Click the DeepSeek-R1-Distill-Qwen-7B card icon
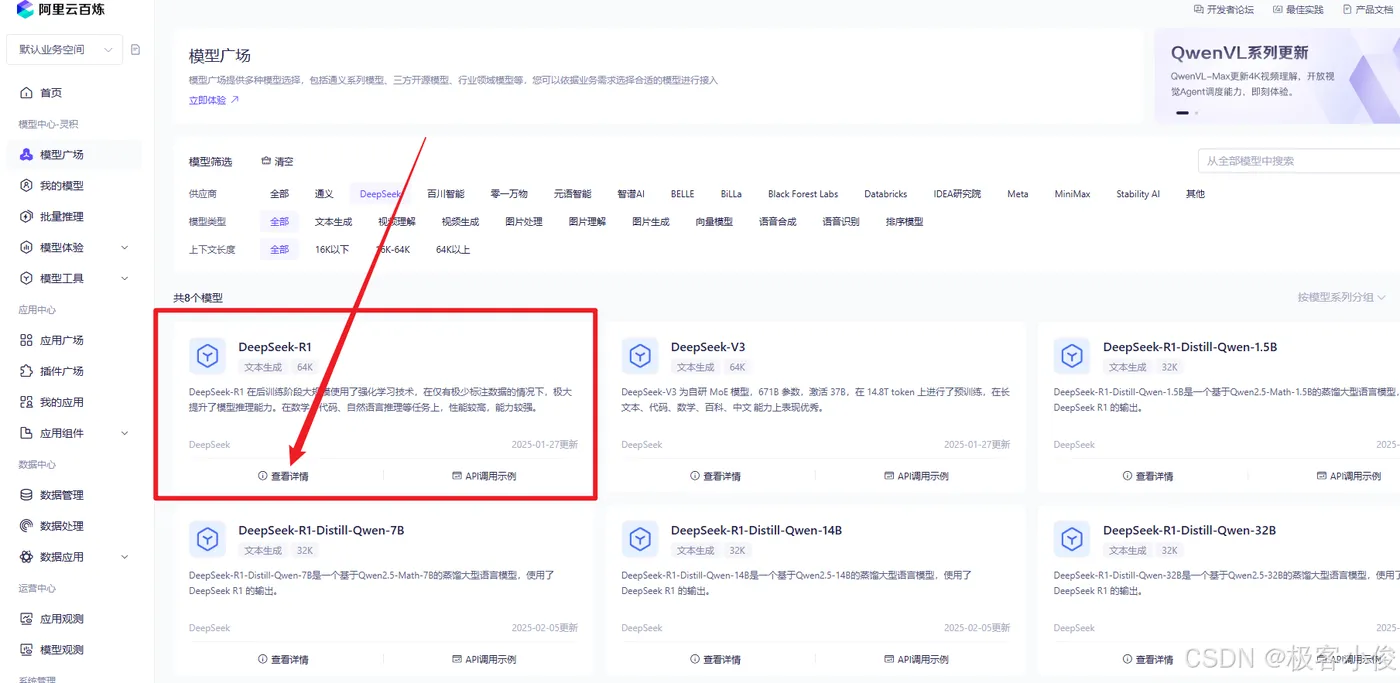This screenshot has width=1400, height=683. click(207, 539)
